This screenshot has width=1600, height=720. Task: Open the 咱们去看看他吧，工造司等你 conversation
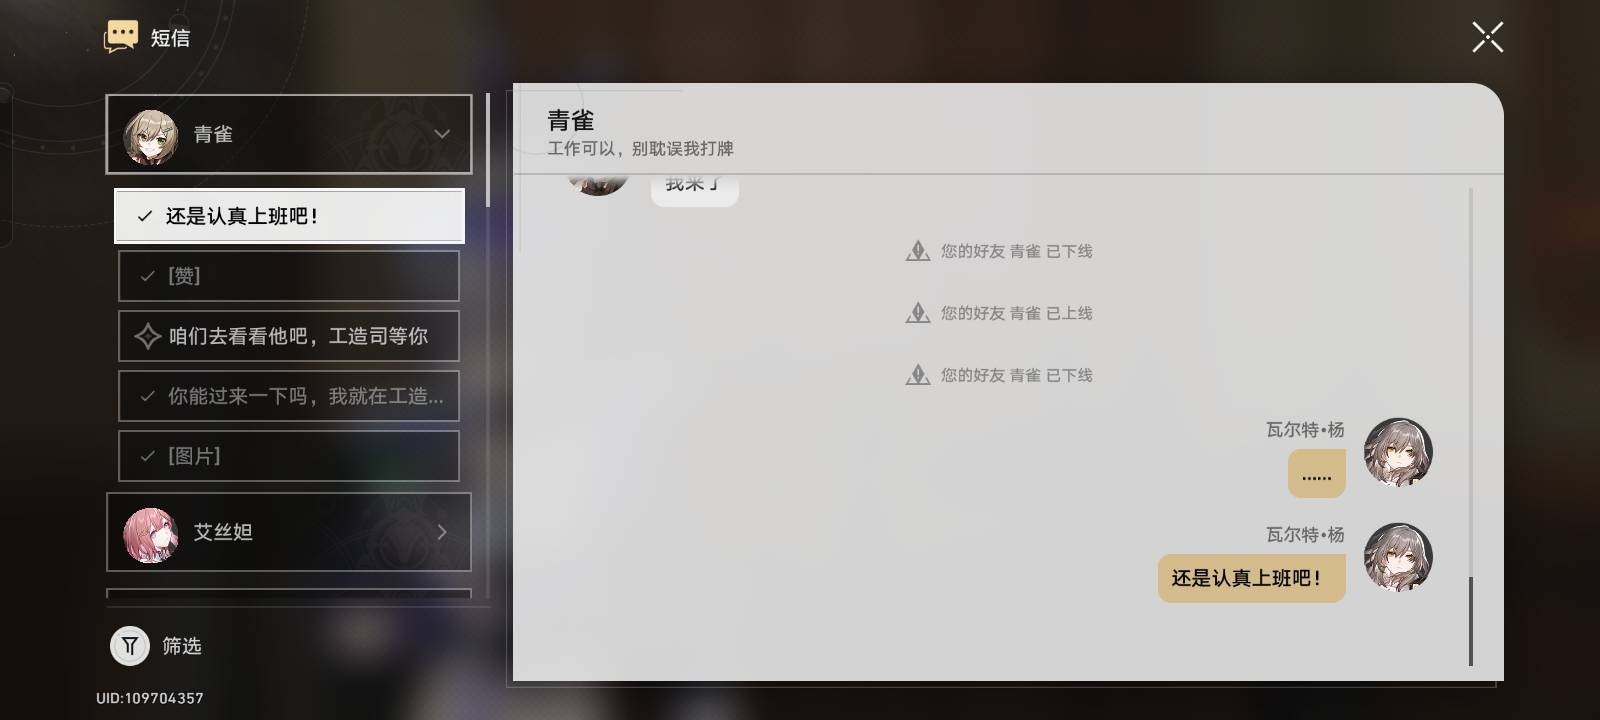(x=289, y=336)
